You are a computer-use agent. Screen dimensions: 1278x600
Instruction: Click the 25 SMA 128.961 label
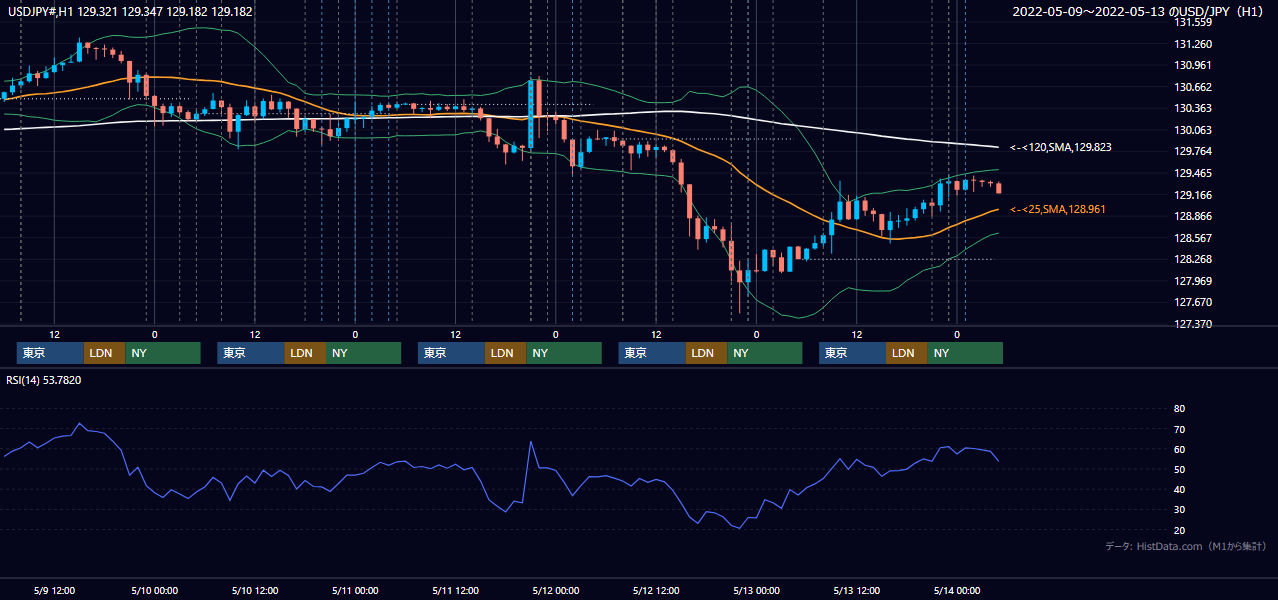1058,209
